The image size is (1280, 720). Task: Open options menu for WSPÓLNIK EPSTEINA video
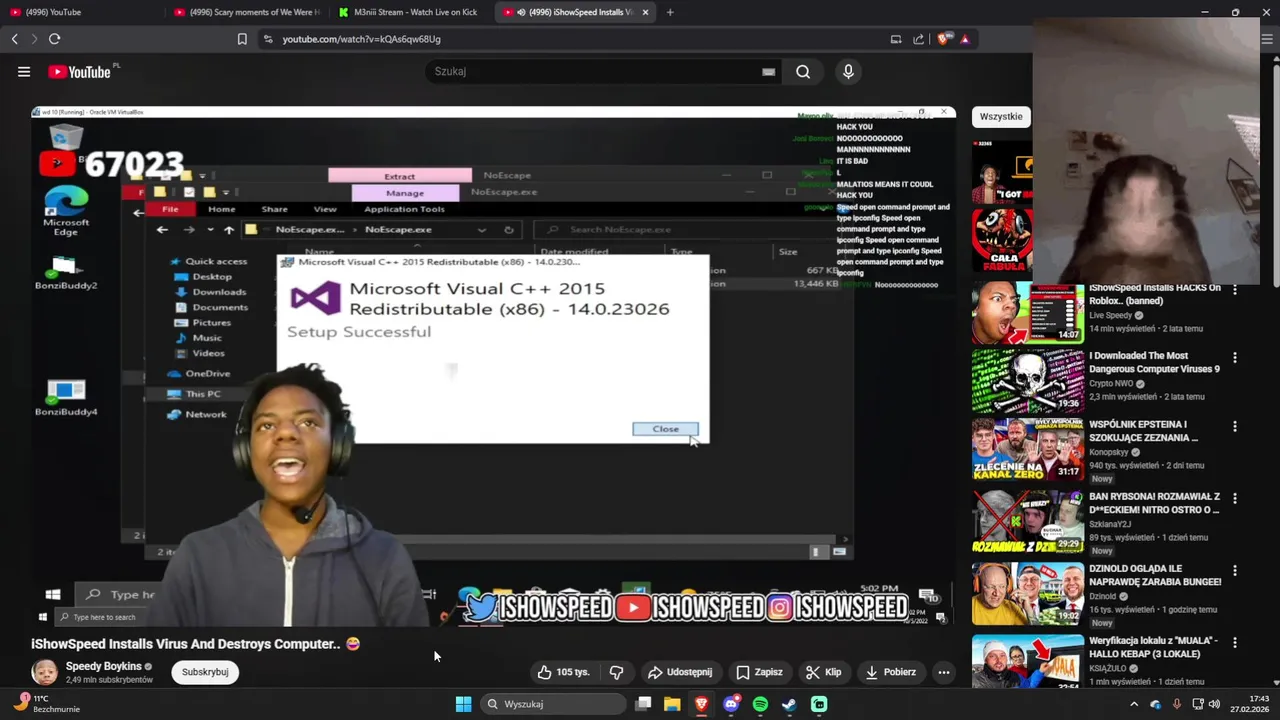click(x=1235, y=426)
